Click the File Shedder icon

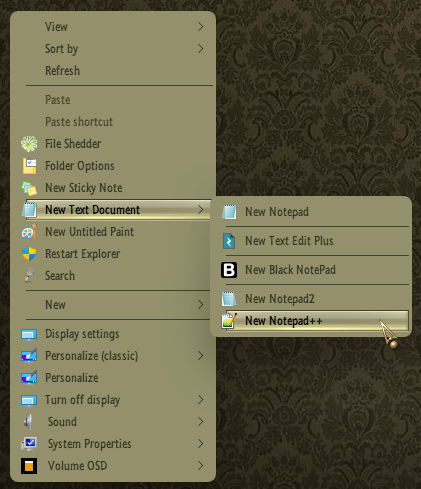[x=29, y=144]
